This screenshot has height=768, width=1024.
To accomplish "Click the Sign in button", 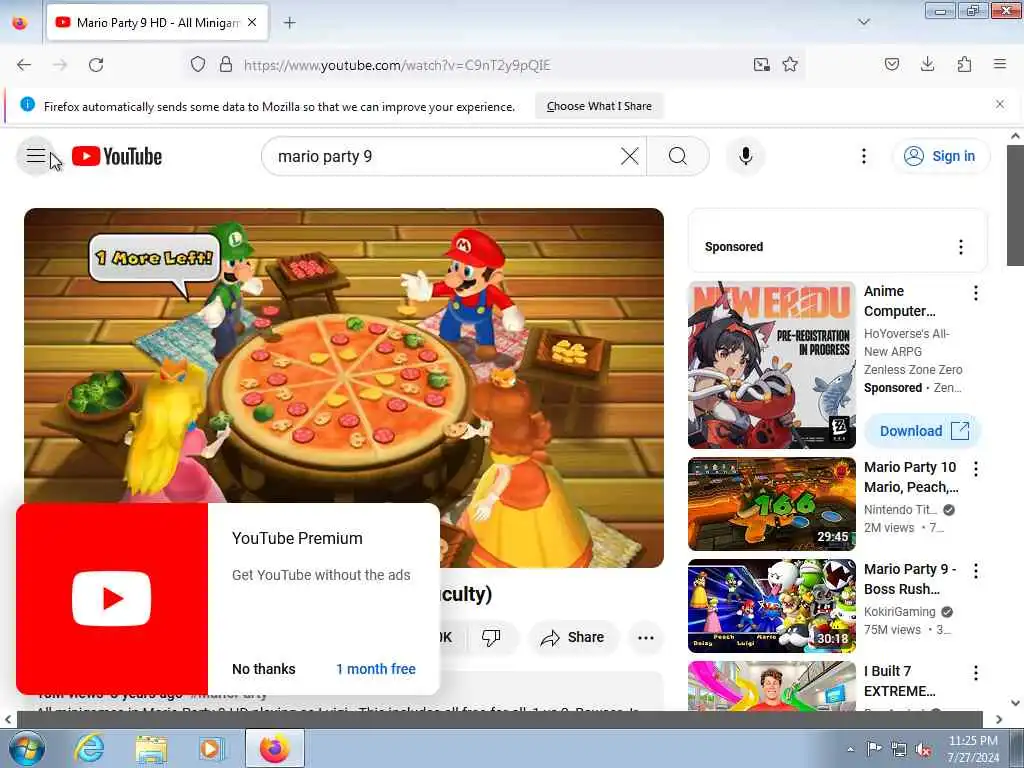I will (941, 156).
